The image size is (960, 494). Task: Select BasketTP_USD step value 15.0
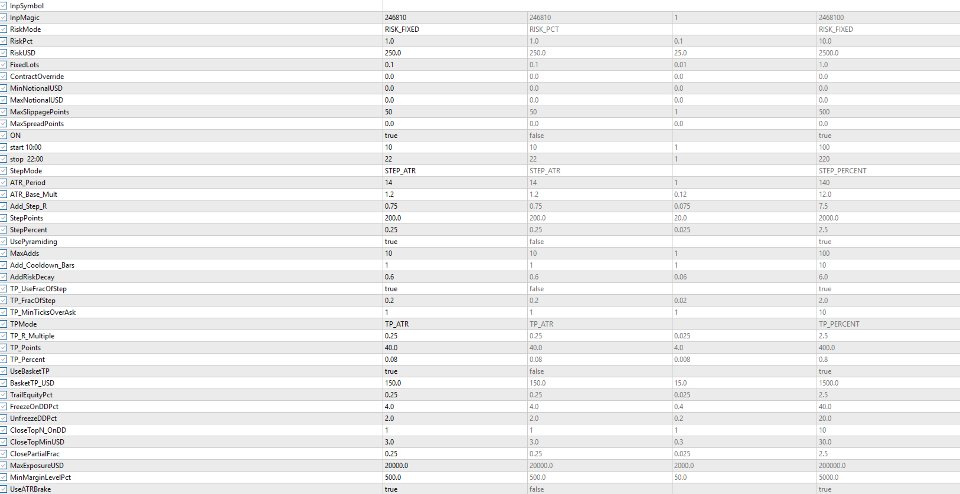click(x=744, y=383)
